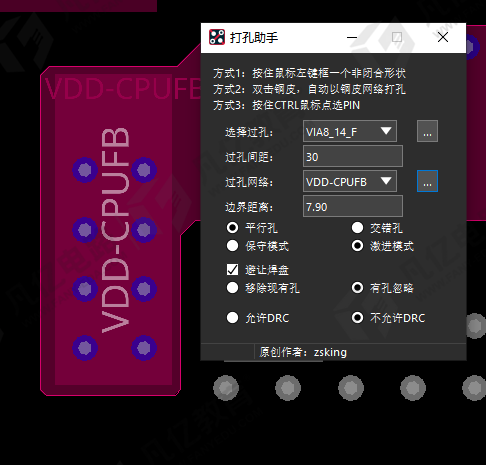Click the 过孔间距 field showing 30
486x465 pixels.
(x=353, y=156)
